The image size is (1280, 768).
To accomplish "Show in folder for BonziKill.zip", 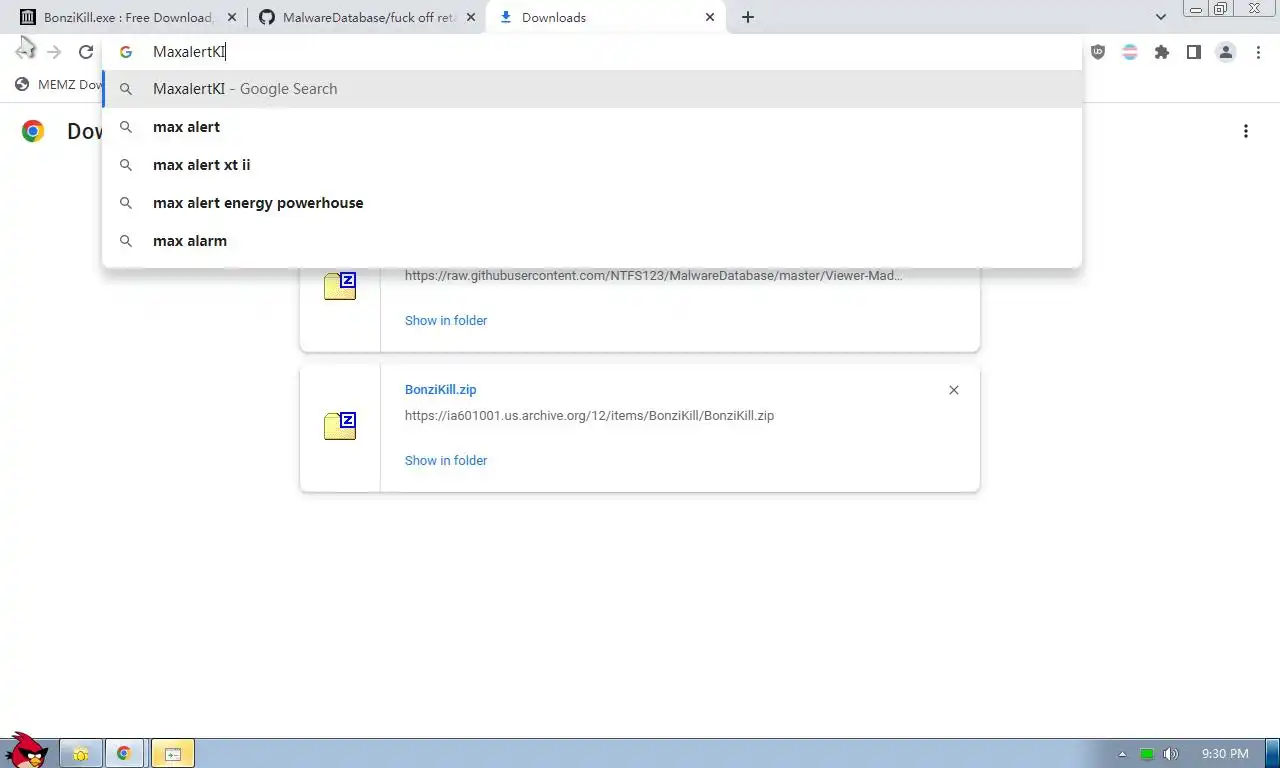I will [x=446, y=461].
